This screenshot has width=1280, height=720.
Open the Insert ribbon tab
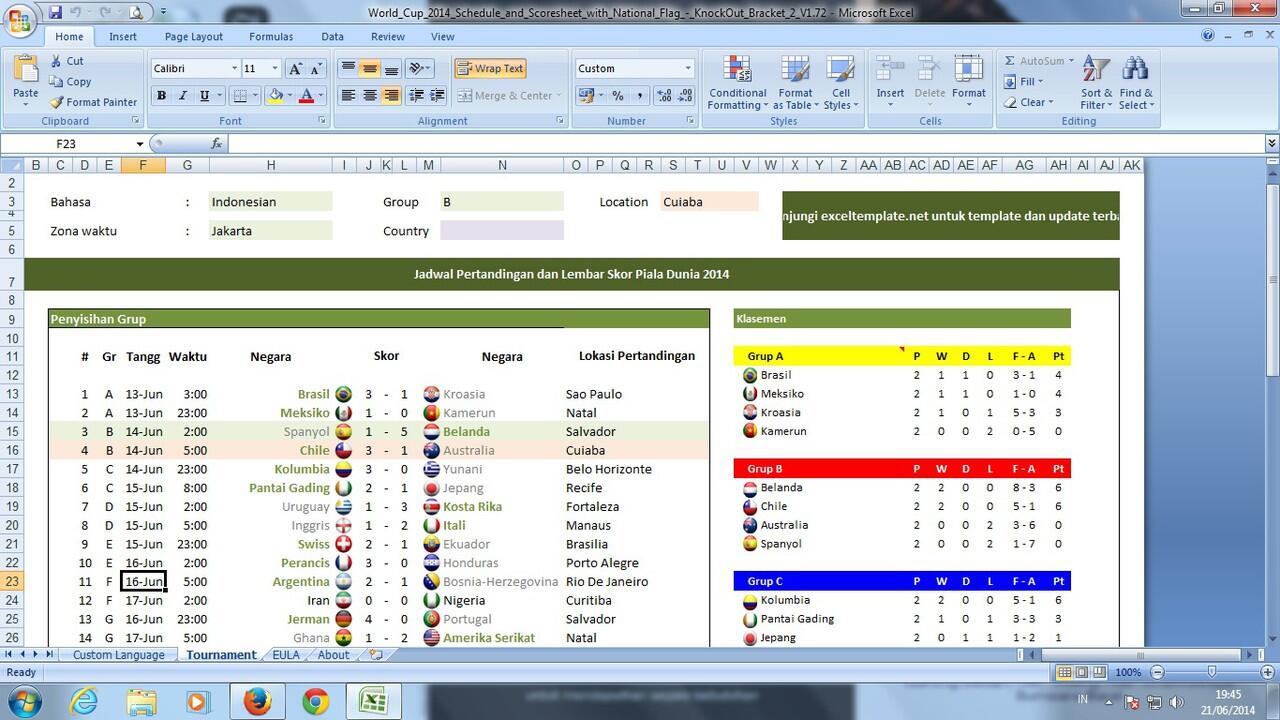coord(123,37)
